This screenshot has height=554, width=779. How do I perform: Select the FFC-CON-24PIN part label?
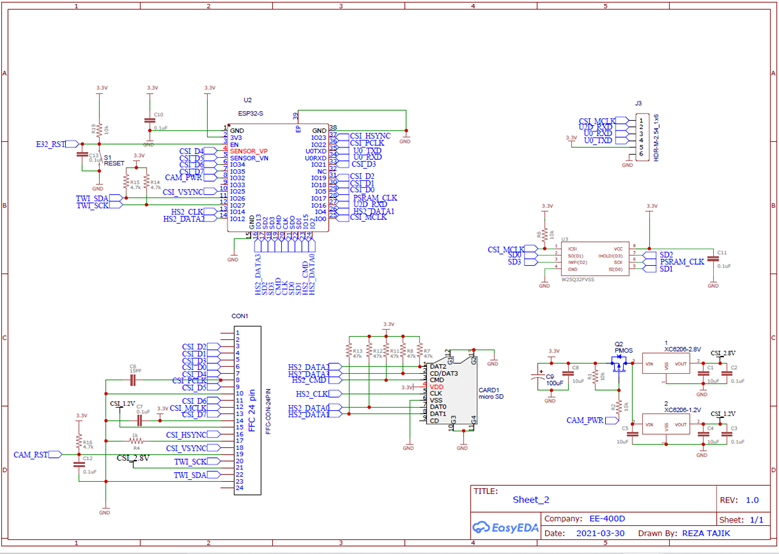(x=268, y=411)
